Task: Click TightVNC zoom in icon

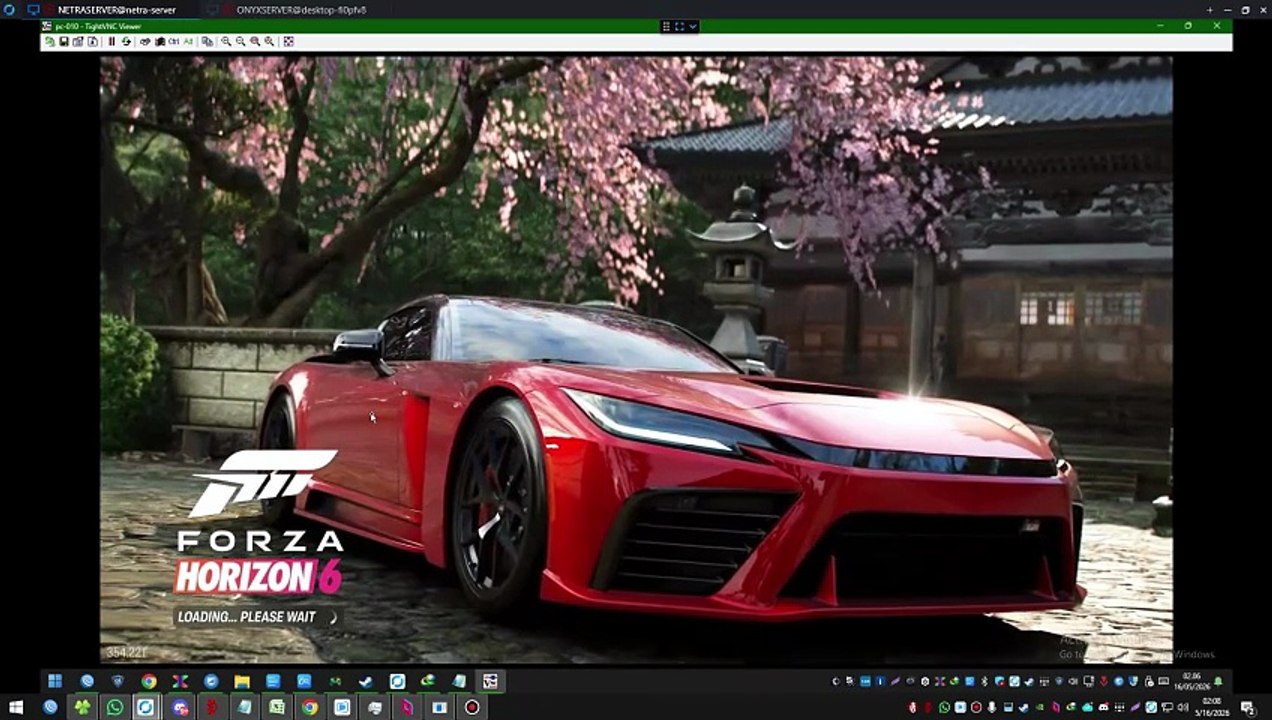Action: pyautogui.click(x=226, y=42)
